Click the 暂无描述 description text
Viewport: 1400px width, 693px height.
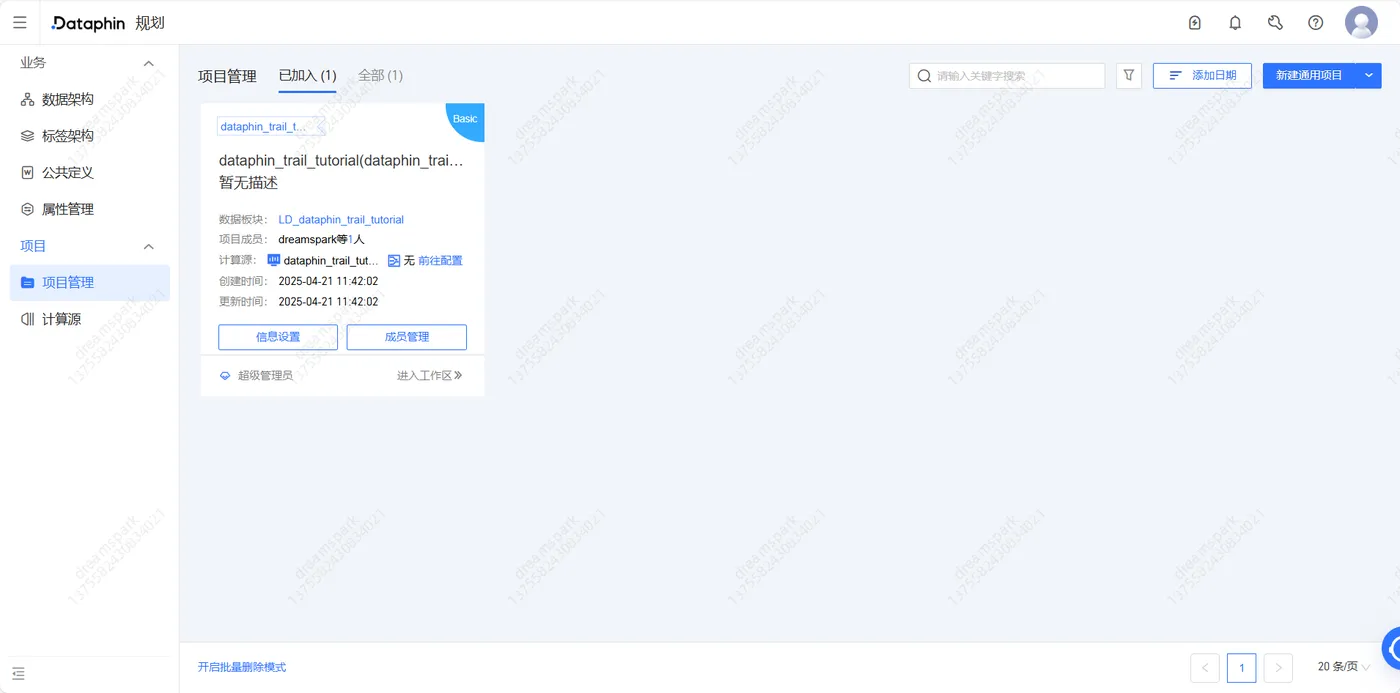pos(248,183)
